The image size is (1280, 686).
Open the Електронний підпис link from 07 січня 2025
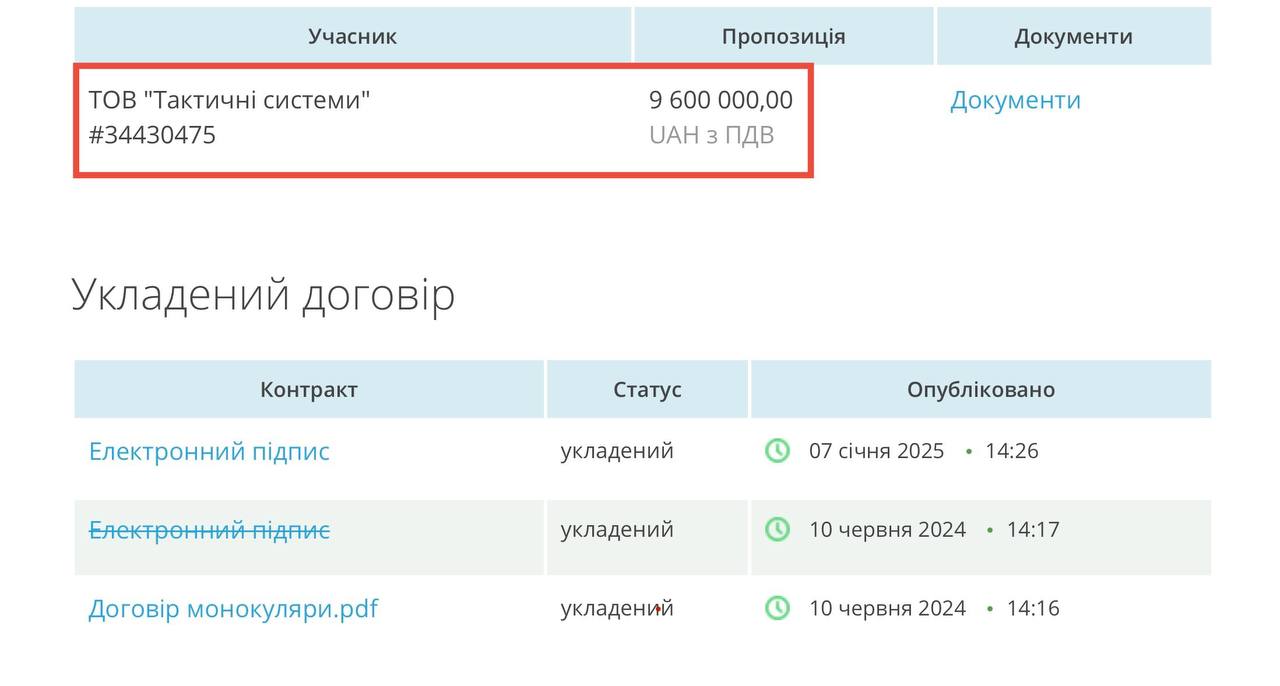(209, 451)
